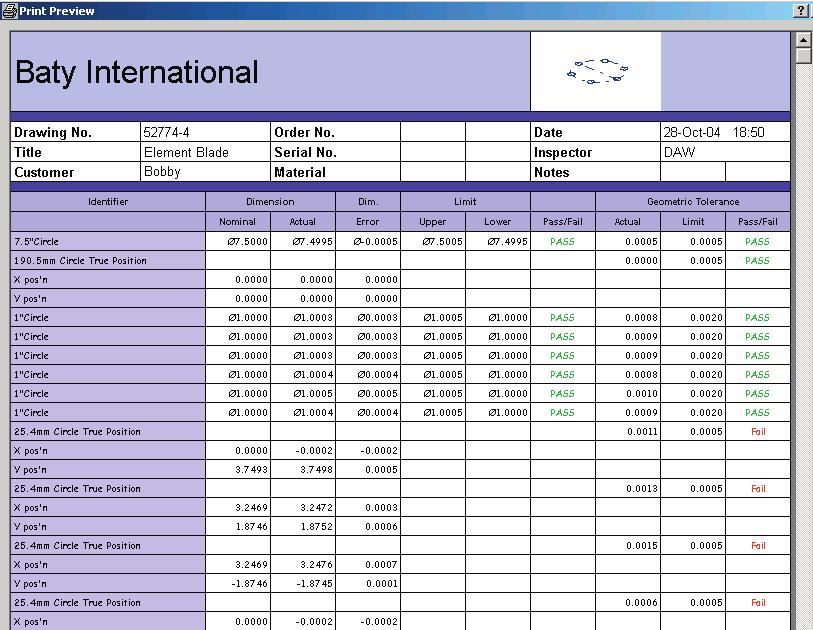813x630 pixels.
Task: Click the Dim. column header
Action: [x=368, y=202]
